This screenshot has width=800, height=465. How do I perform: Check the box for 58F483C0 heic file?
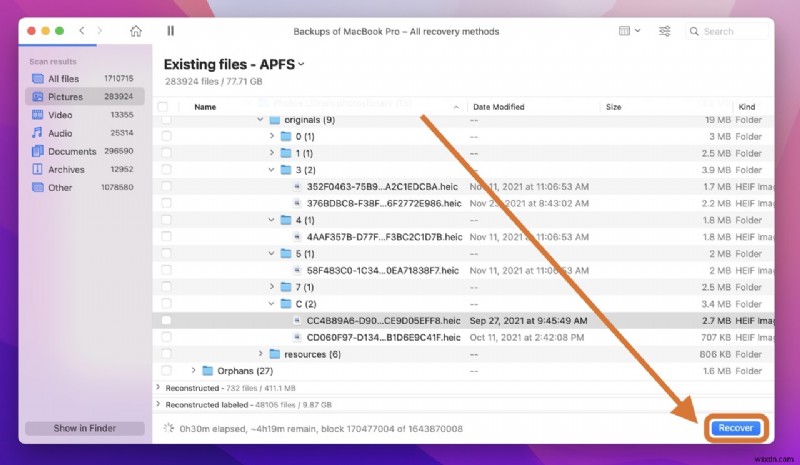[x=166, y=271]
